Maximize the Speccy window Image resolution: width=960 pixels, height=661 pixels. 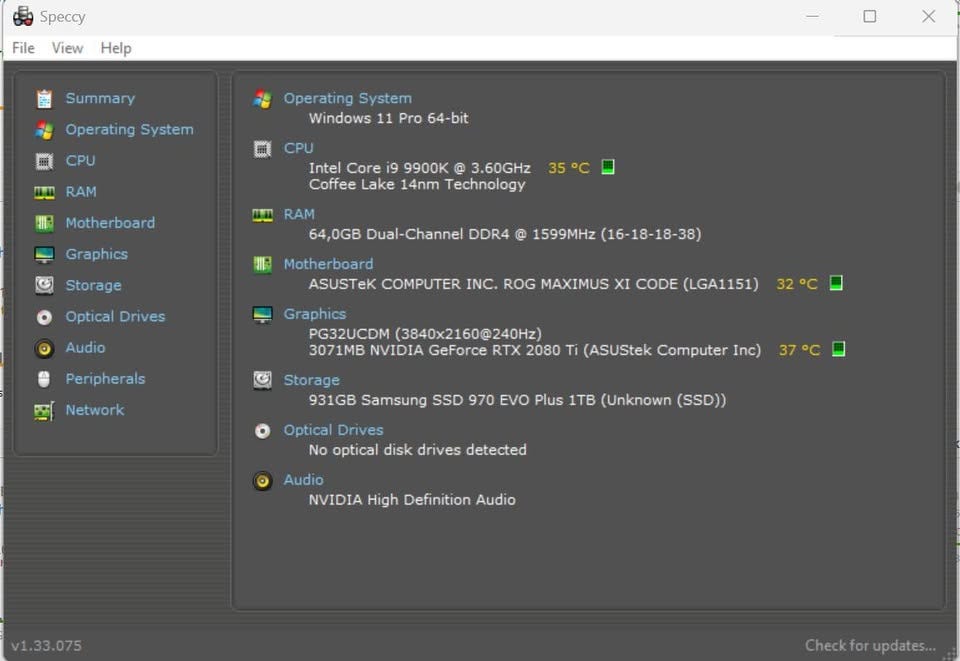pyautogui.click(x=870, y=16)
